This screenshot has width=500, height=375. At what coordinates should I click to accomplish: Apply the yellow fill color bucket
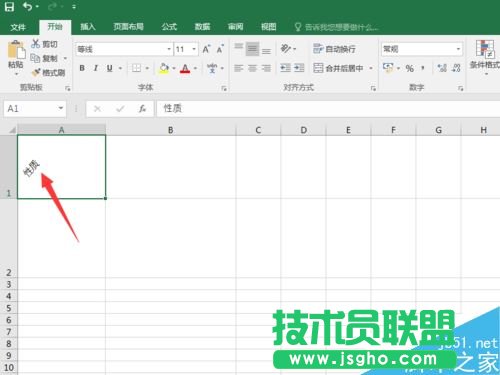164,68
